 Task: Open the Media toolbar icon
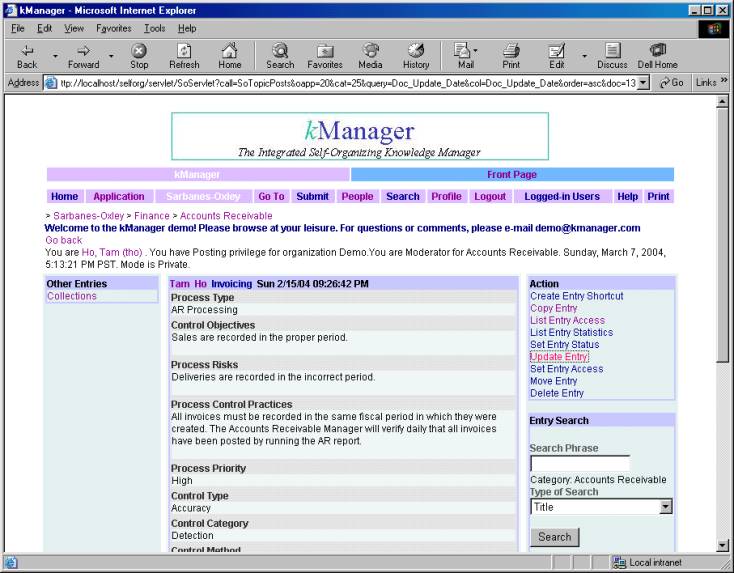[x=370, y=51]
